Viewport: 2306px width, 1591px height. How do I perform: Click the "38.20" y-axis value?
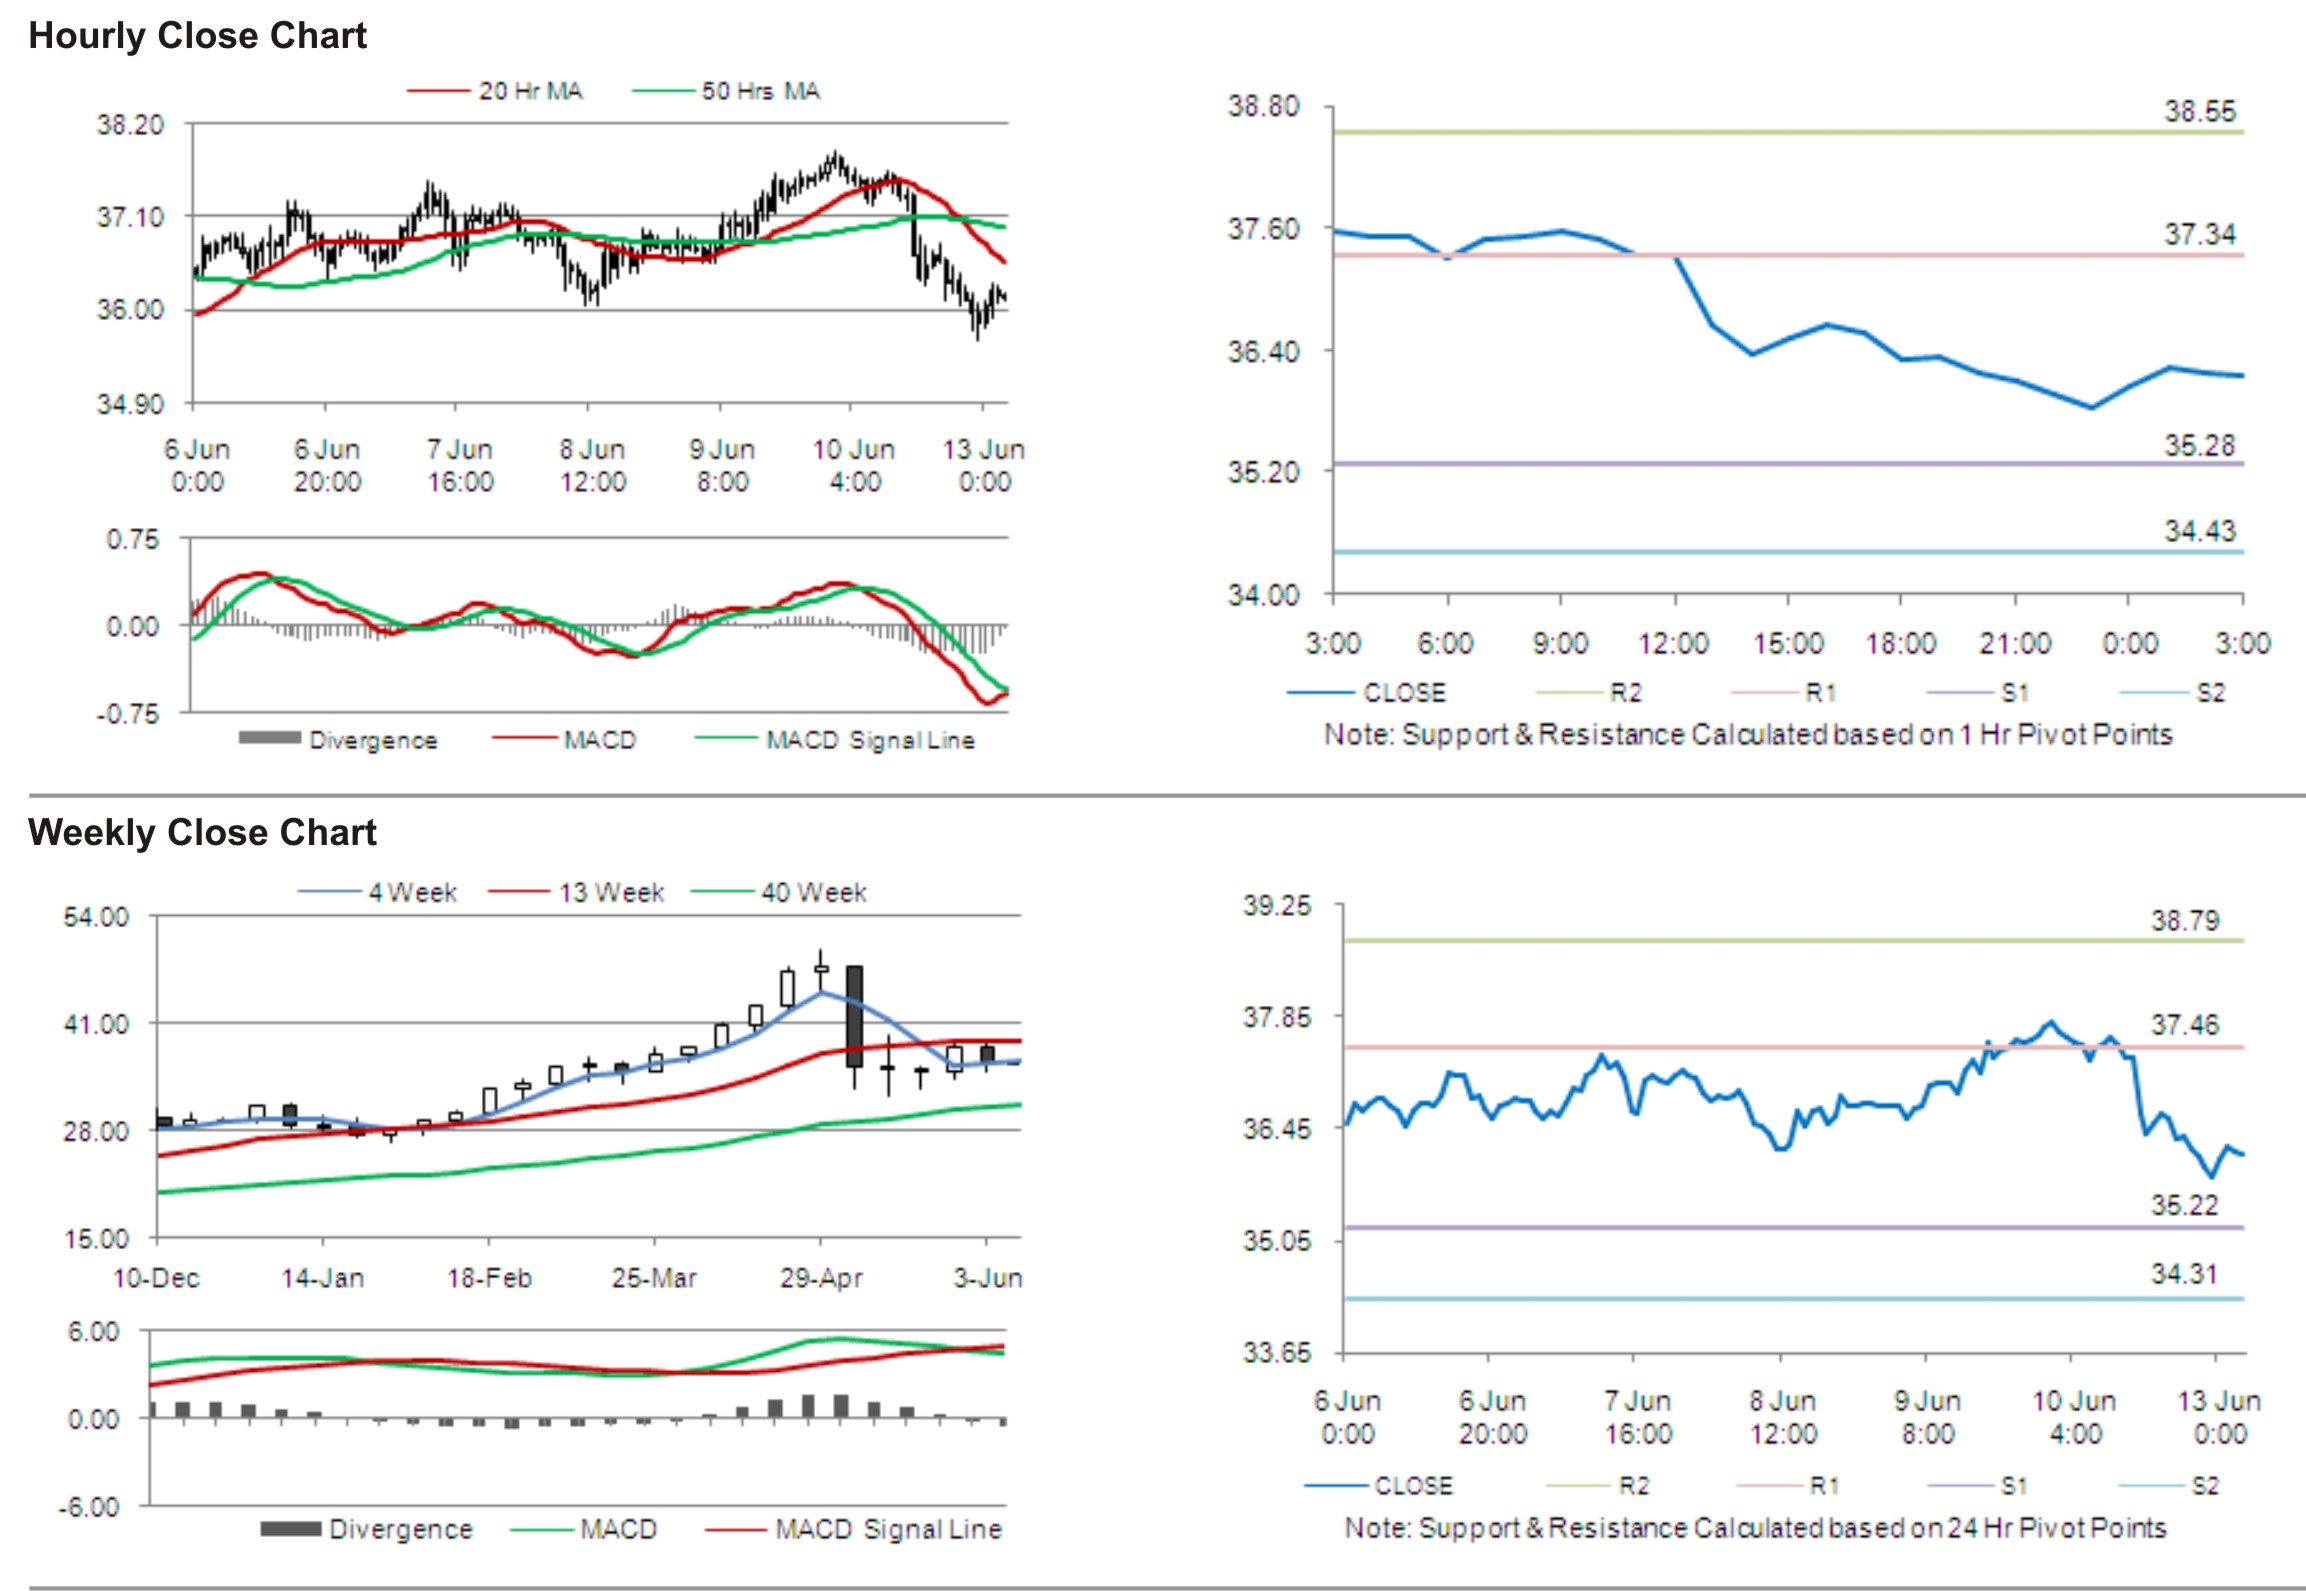(x=130, y=125)
